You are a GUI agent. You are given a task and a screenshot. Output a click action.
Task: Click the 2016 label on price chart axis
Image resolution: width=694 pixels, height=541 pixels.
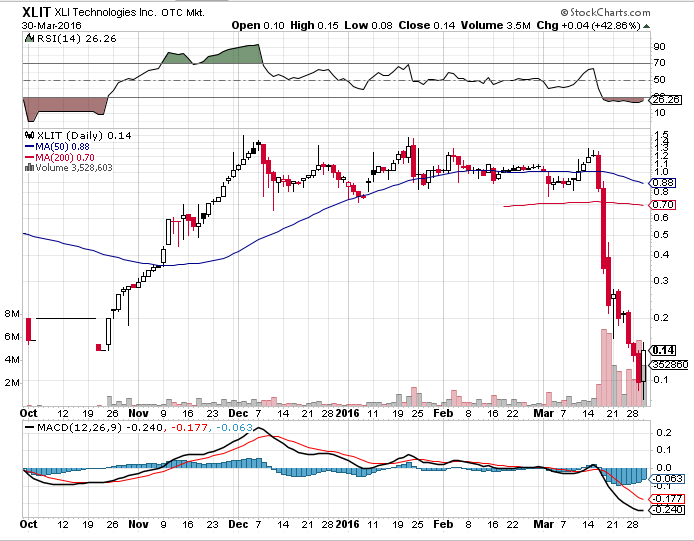pyautogui.click(x=347, y=413)
